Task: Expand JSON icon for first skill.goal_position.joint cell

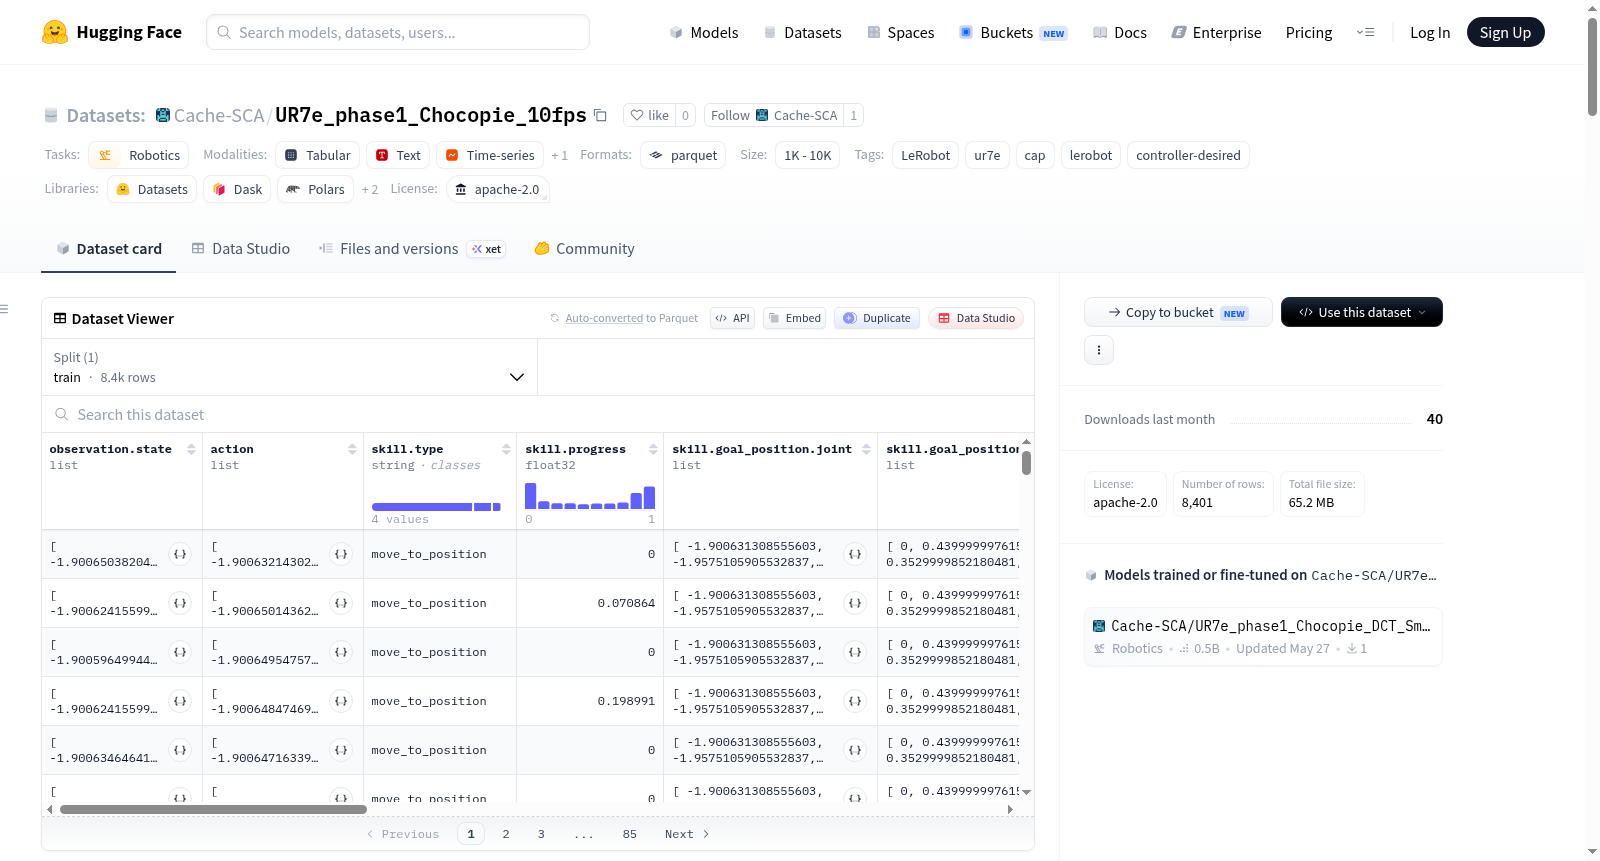Action: 855,554
